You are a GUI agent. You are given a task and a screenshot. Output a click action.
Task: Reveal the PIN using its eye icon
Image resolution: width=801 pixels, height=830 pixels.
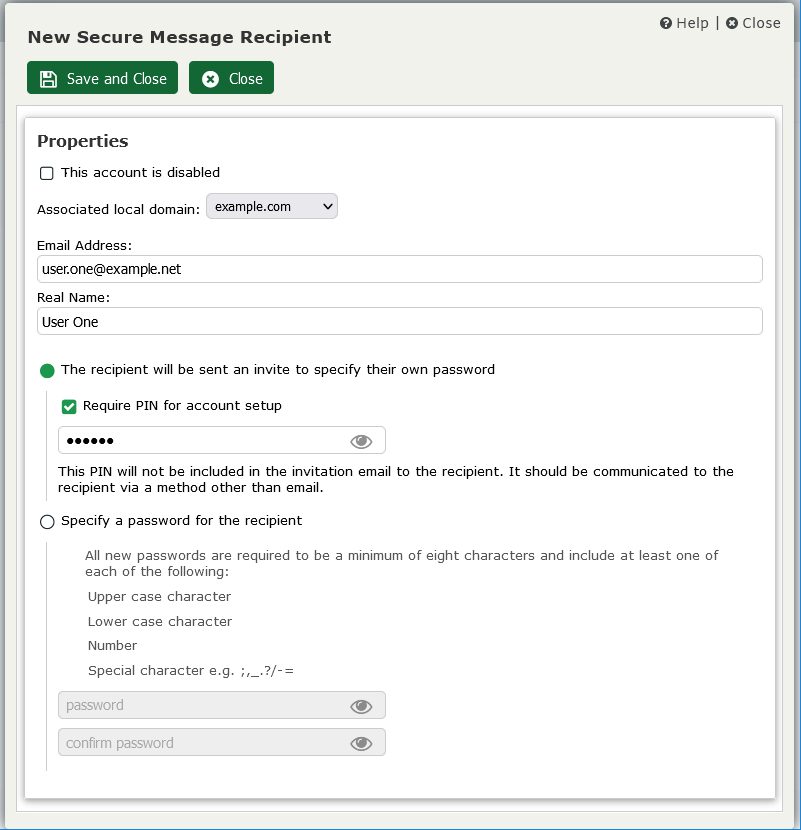361,440
